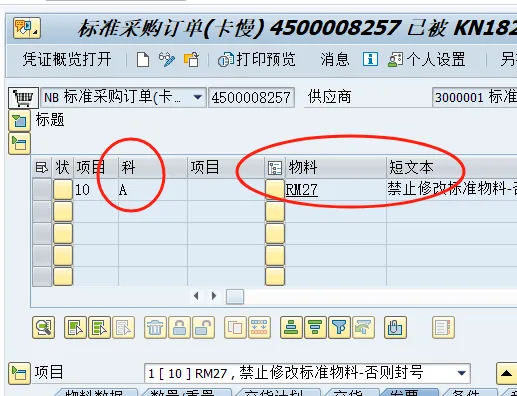Select the third table row selector

42,233
